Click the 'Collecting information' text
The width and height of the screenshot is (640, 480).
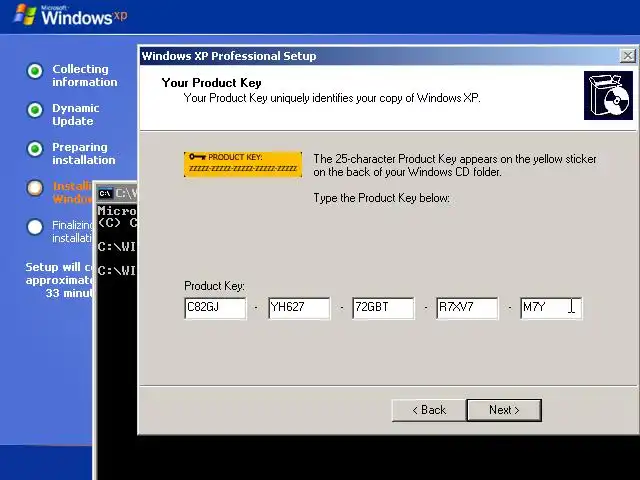point(84,76)
